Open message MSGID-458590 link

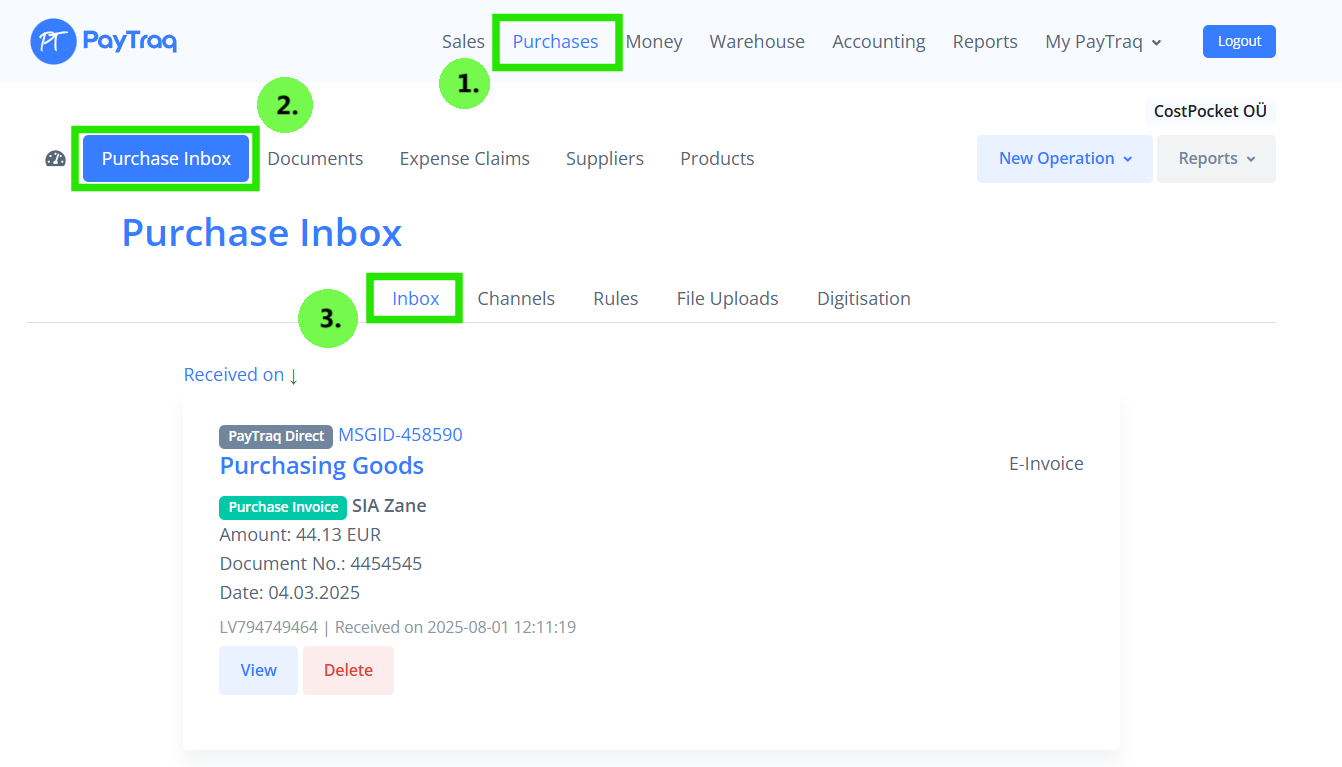(400, 435)
